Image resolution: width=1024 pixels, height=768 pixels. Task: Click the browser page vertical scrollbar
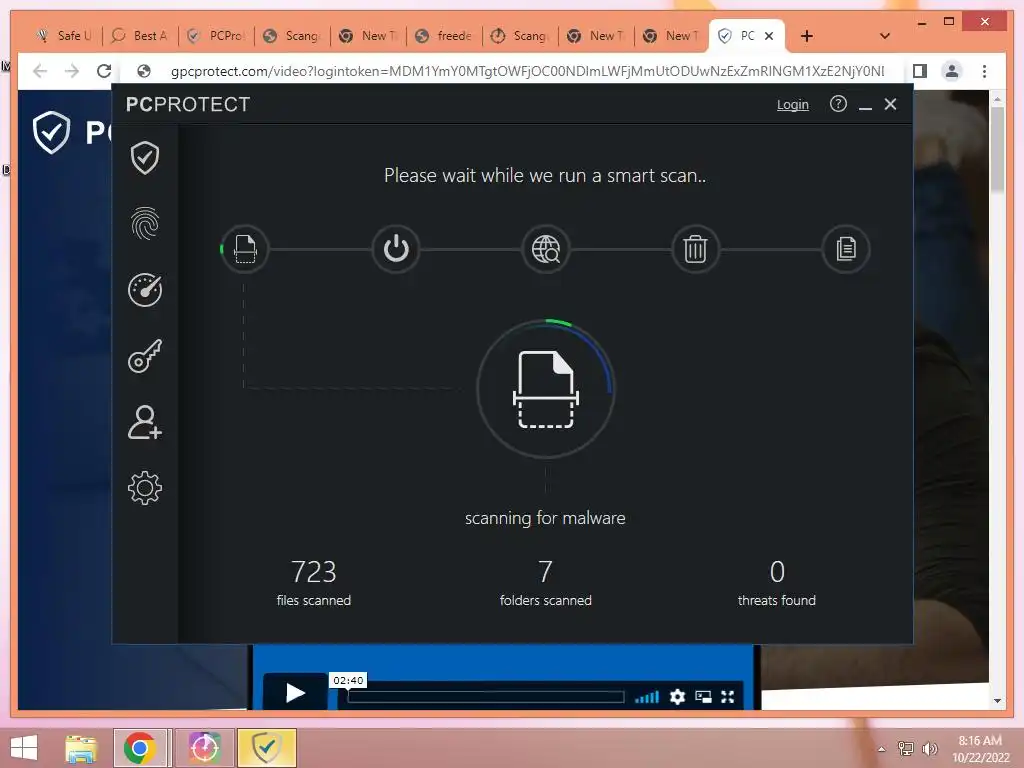(x=997, y=150)
